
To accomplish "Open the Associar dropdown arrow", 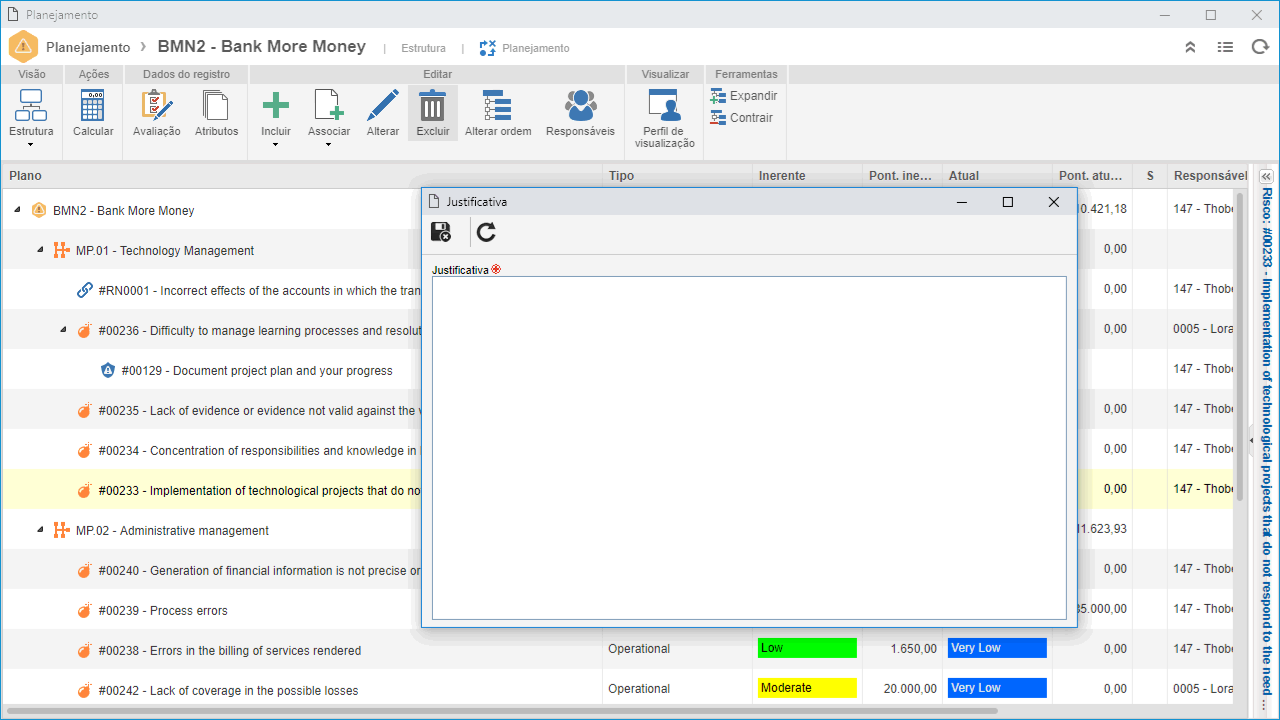I will pos(328,145).
